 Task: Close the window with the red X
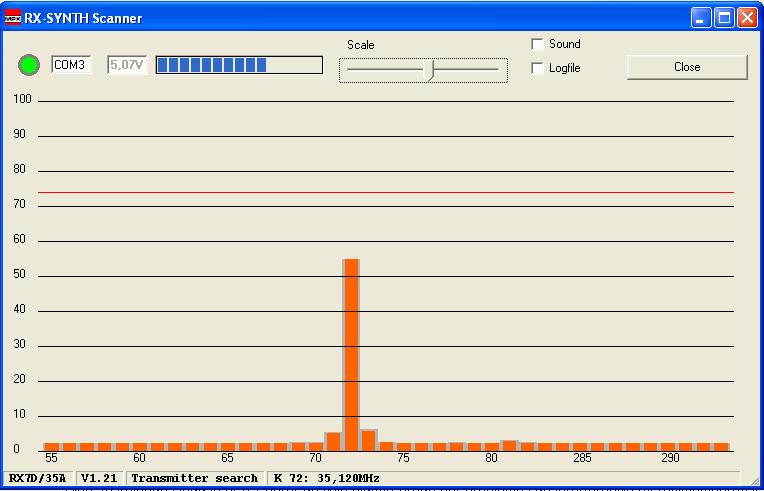pyautogui.click(x=747, y=19)
